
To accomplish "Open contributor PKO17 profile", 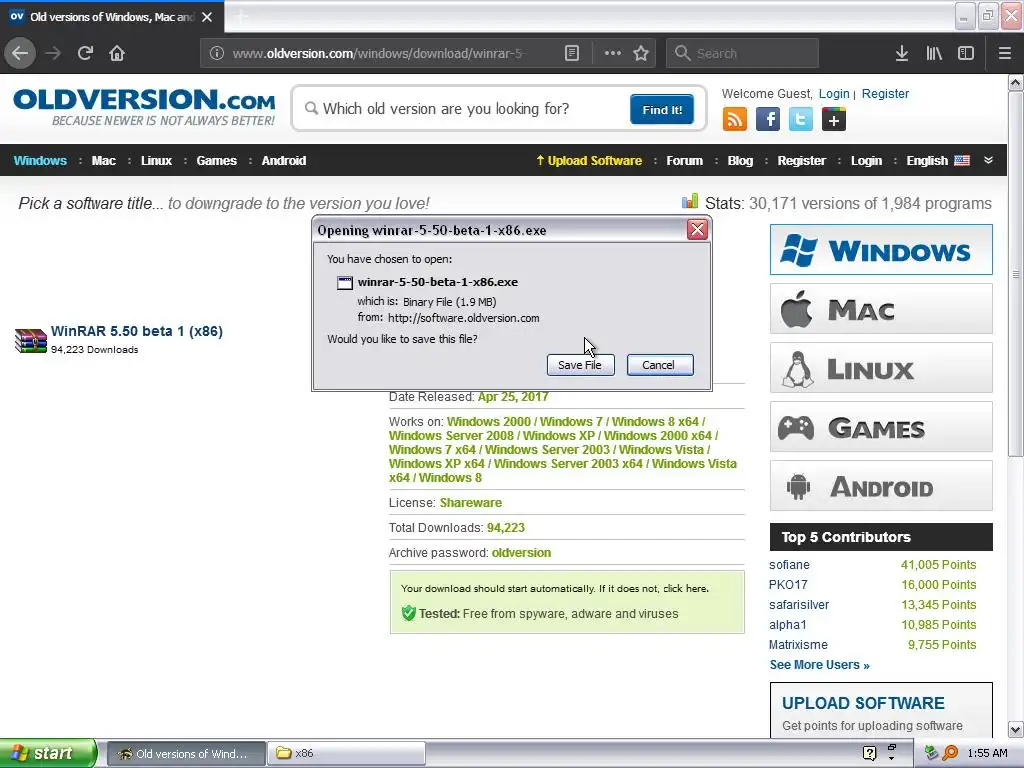I will pos(788,584).
